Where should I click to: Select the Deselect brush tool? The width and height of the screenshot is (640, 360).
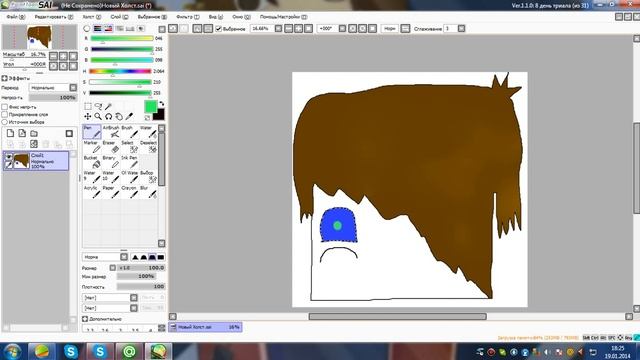[x=148, y=147]
